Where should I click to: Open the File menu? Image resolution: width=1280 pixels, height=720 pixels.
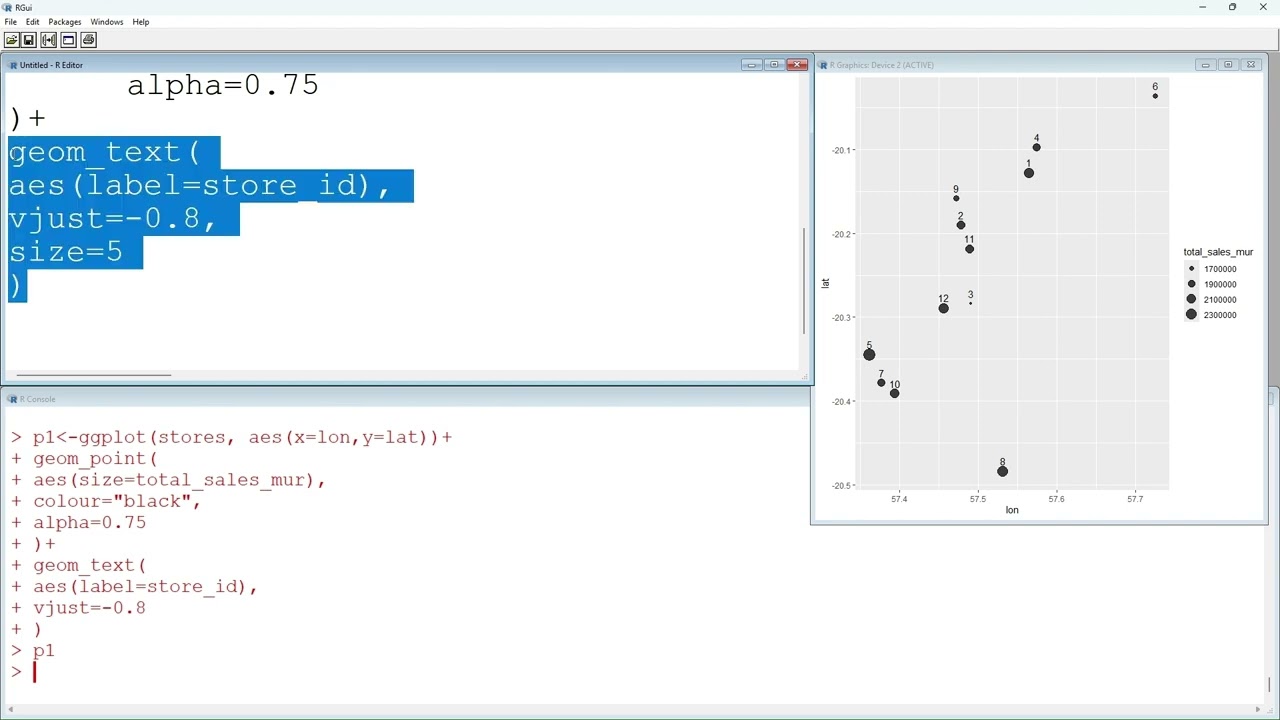click(10, 22)
